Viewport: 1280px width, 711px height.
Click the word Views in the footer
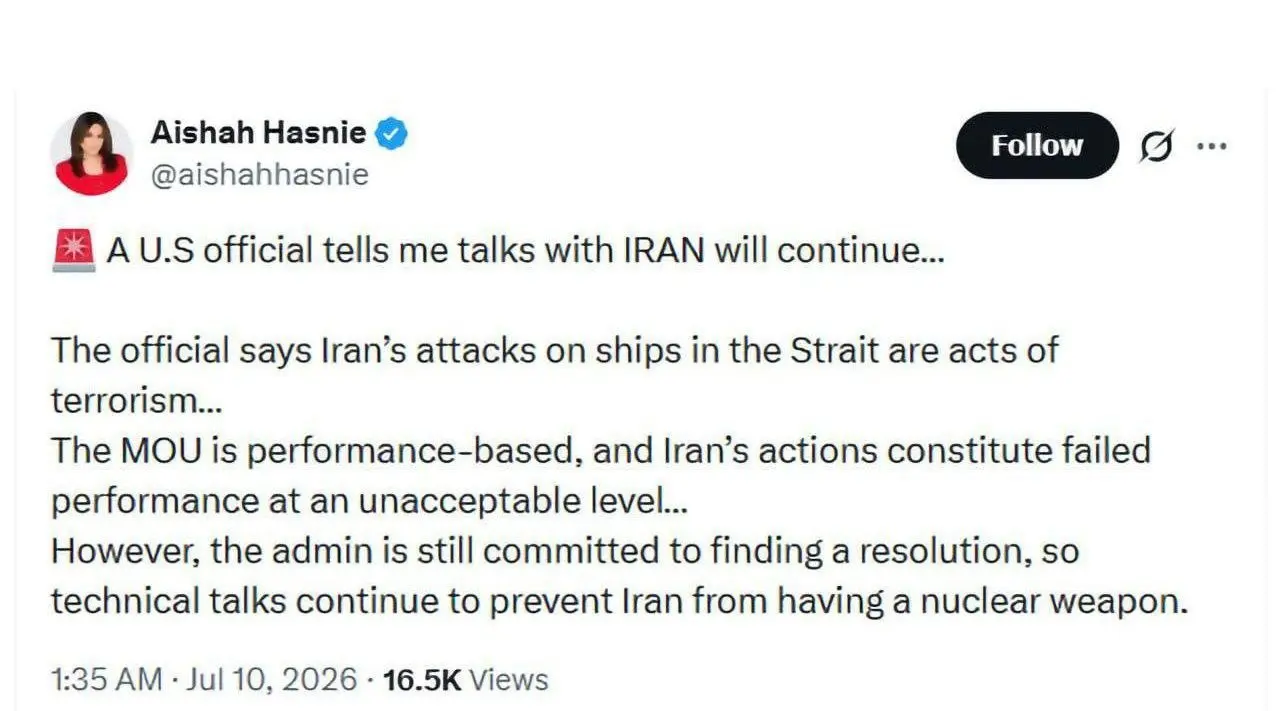[509, 680]
